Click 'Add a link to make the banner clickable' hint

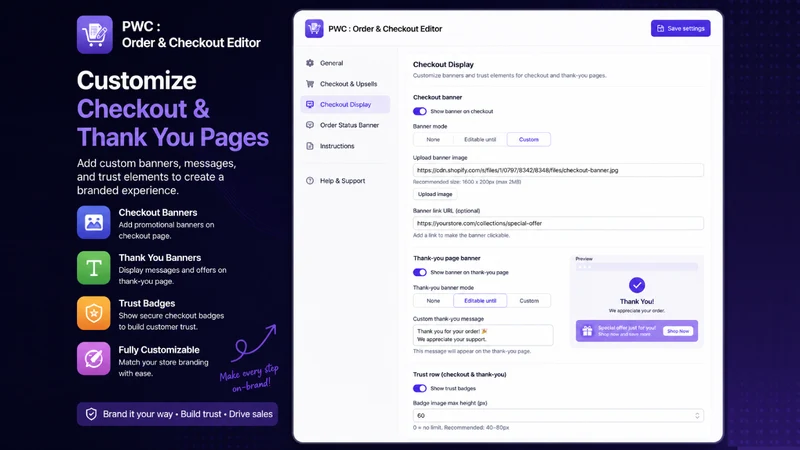461,235
